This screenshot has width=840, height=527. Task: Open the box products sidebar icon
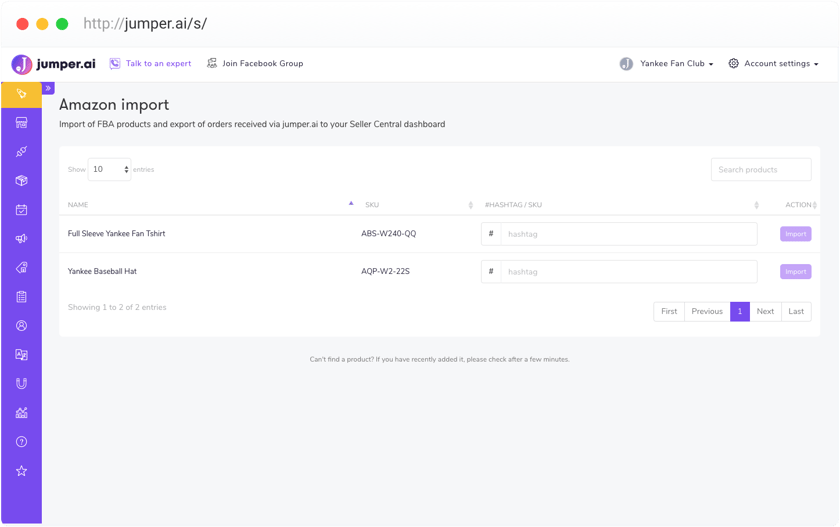point(21,181)
